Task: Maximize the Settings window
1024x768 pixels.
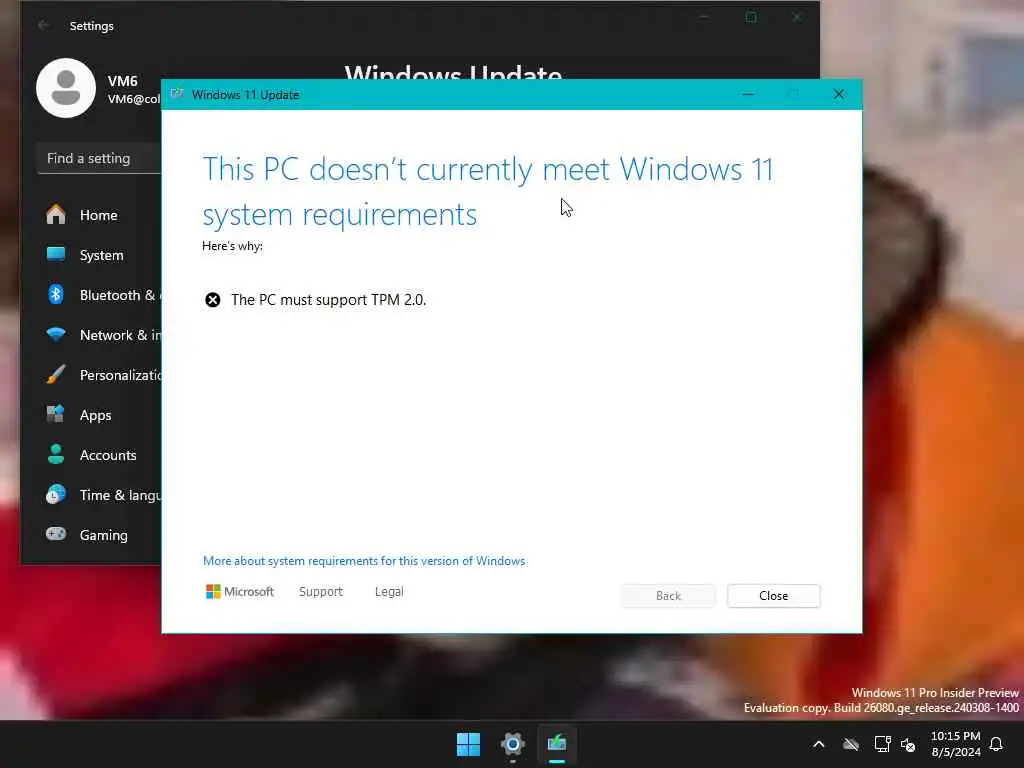Action: point(751,17)
